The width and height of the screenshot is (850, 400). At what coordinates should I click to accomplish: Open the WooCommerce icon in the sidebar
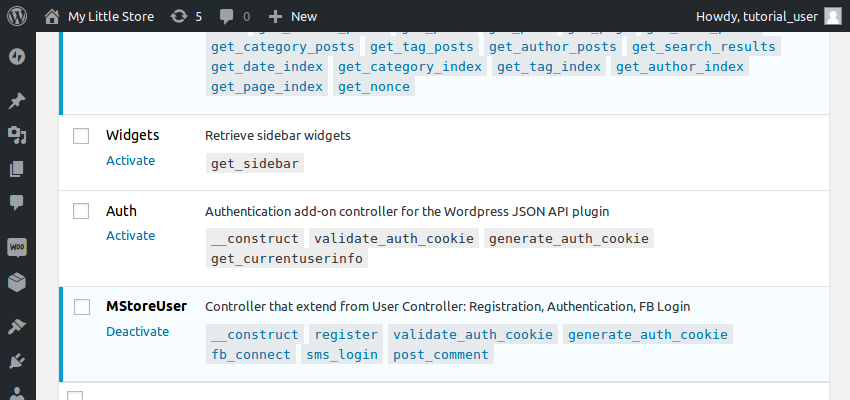click(x=17, y=248)
